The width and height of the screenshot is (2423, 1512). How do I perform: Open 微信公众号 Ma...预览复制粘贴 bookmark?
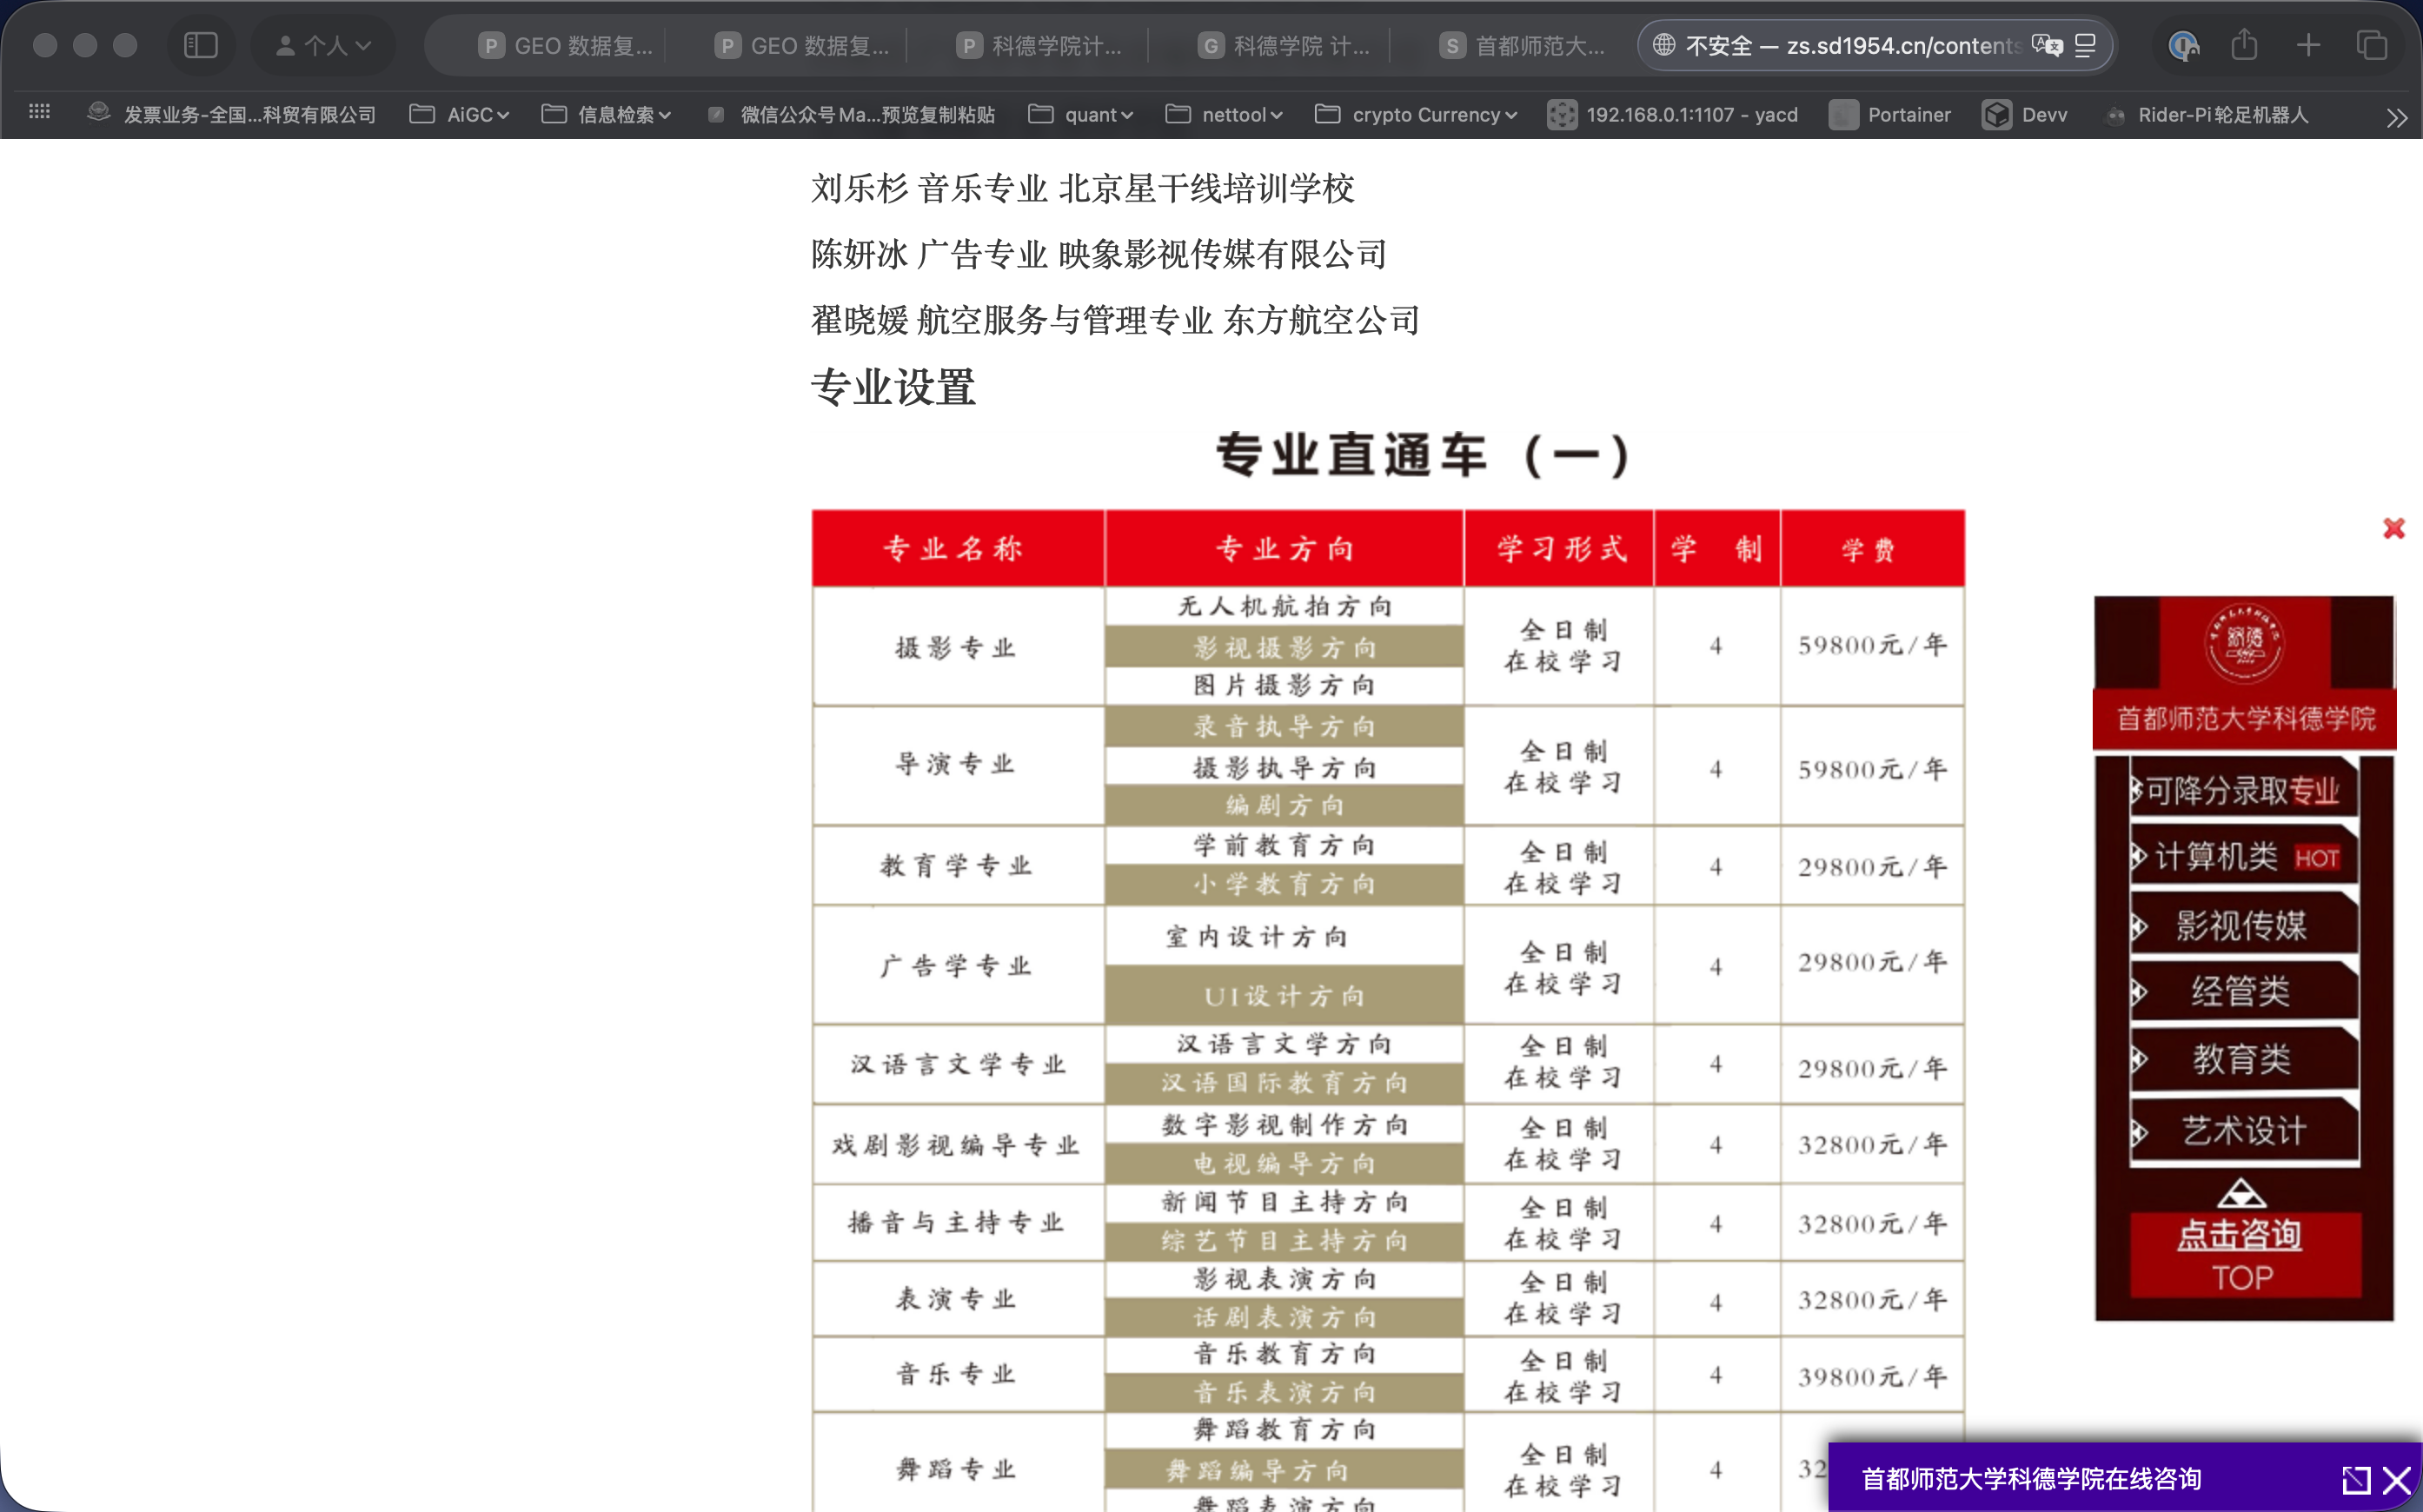(x=850, y=114)
